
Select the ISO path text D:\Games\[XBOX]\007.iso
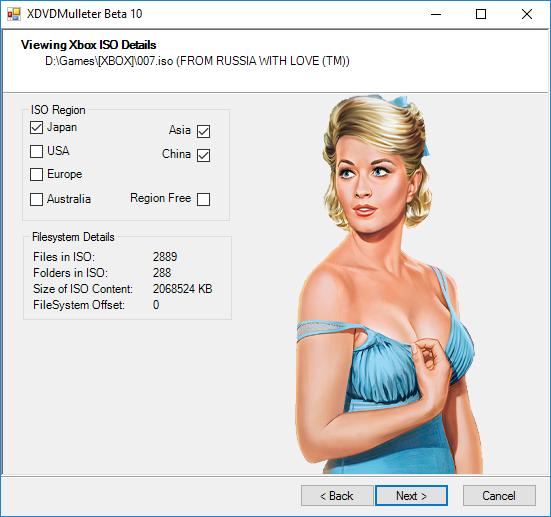[x=109, y=61]
